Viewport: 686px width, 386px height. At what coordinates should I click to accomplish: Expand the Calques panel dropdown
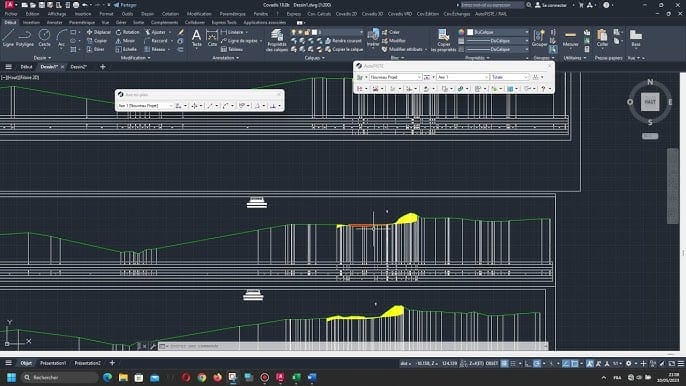(x=315, y=58)
